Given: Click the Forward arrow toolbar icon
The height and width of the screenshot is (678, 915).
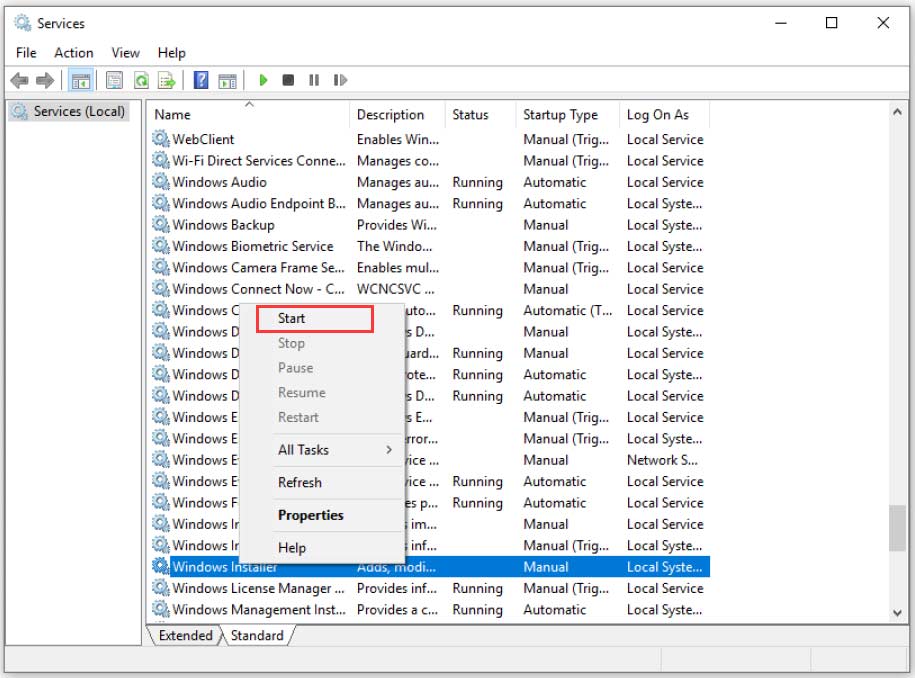Looking at the screenshot, I should pyautogui.click(x=45, y=80).
